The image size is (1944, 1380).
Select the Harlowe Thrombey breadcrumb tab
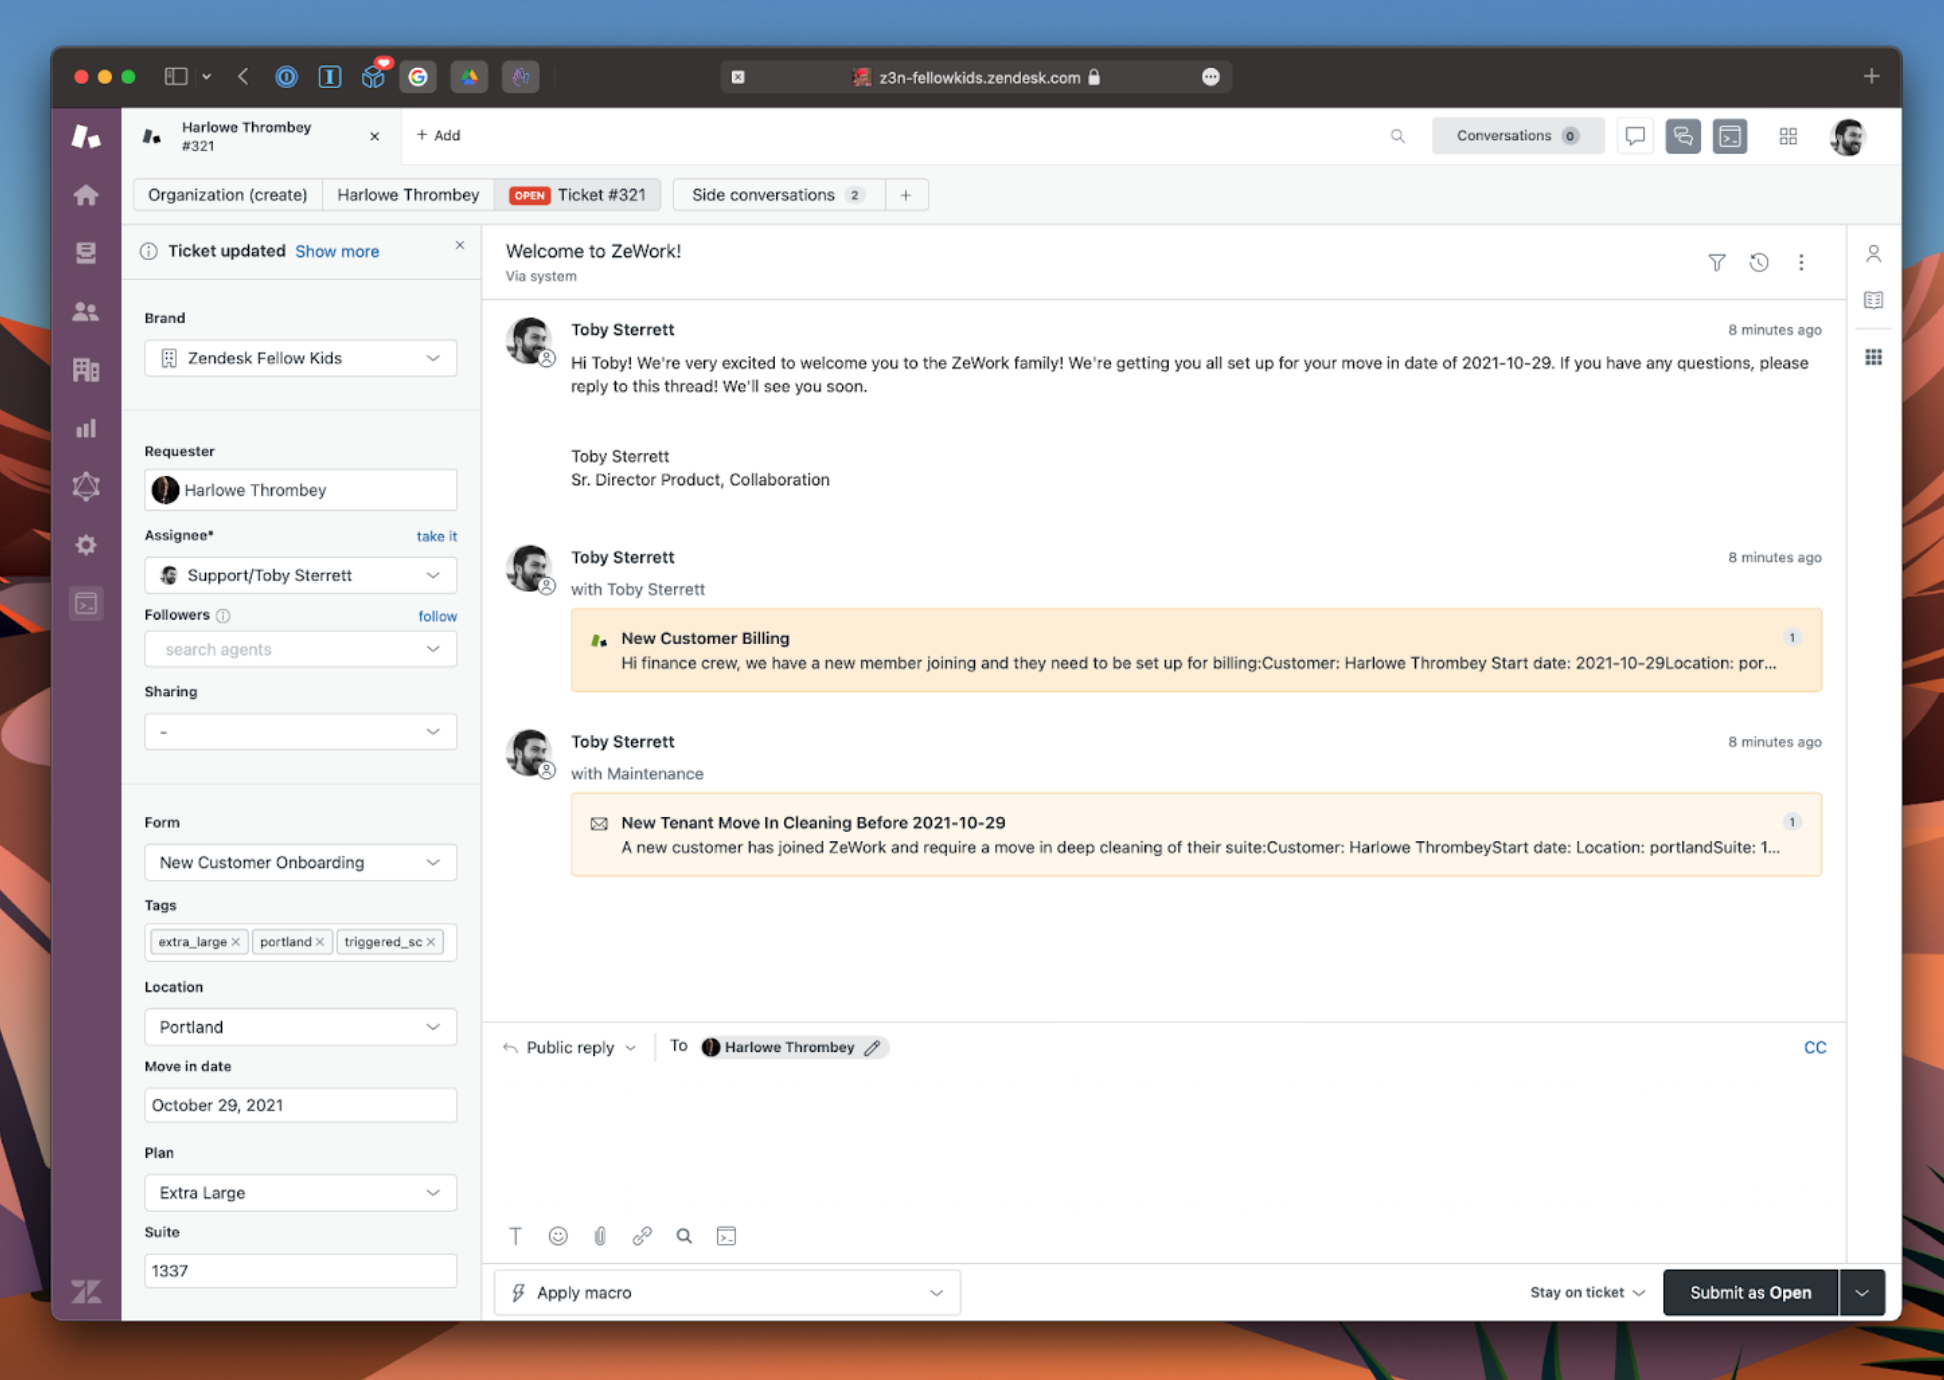[408, 195]
